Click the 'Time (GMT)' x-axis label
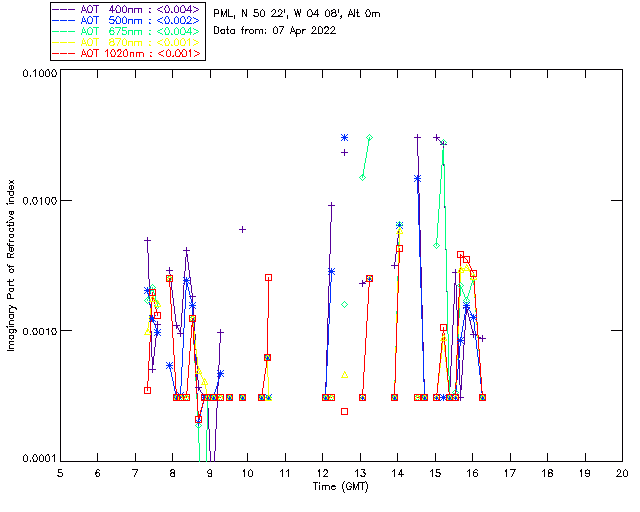Image resolution: width=640 pixels, height=512 pixels. pyautogui.click(x=340, y=486)
